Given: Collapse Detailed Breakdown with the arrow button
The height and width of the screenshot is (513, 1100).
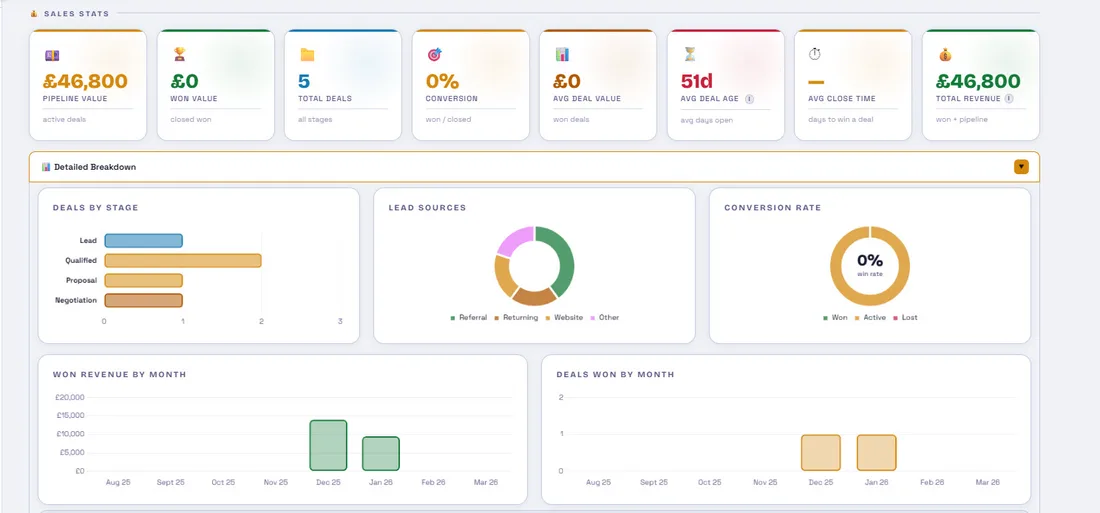Looking at the screenshot, I should (x=1021, y=167).
